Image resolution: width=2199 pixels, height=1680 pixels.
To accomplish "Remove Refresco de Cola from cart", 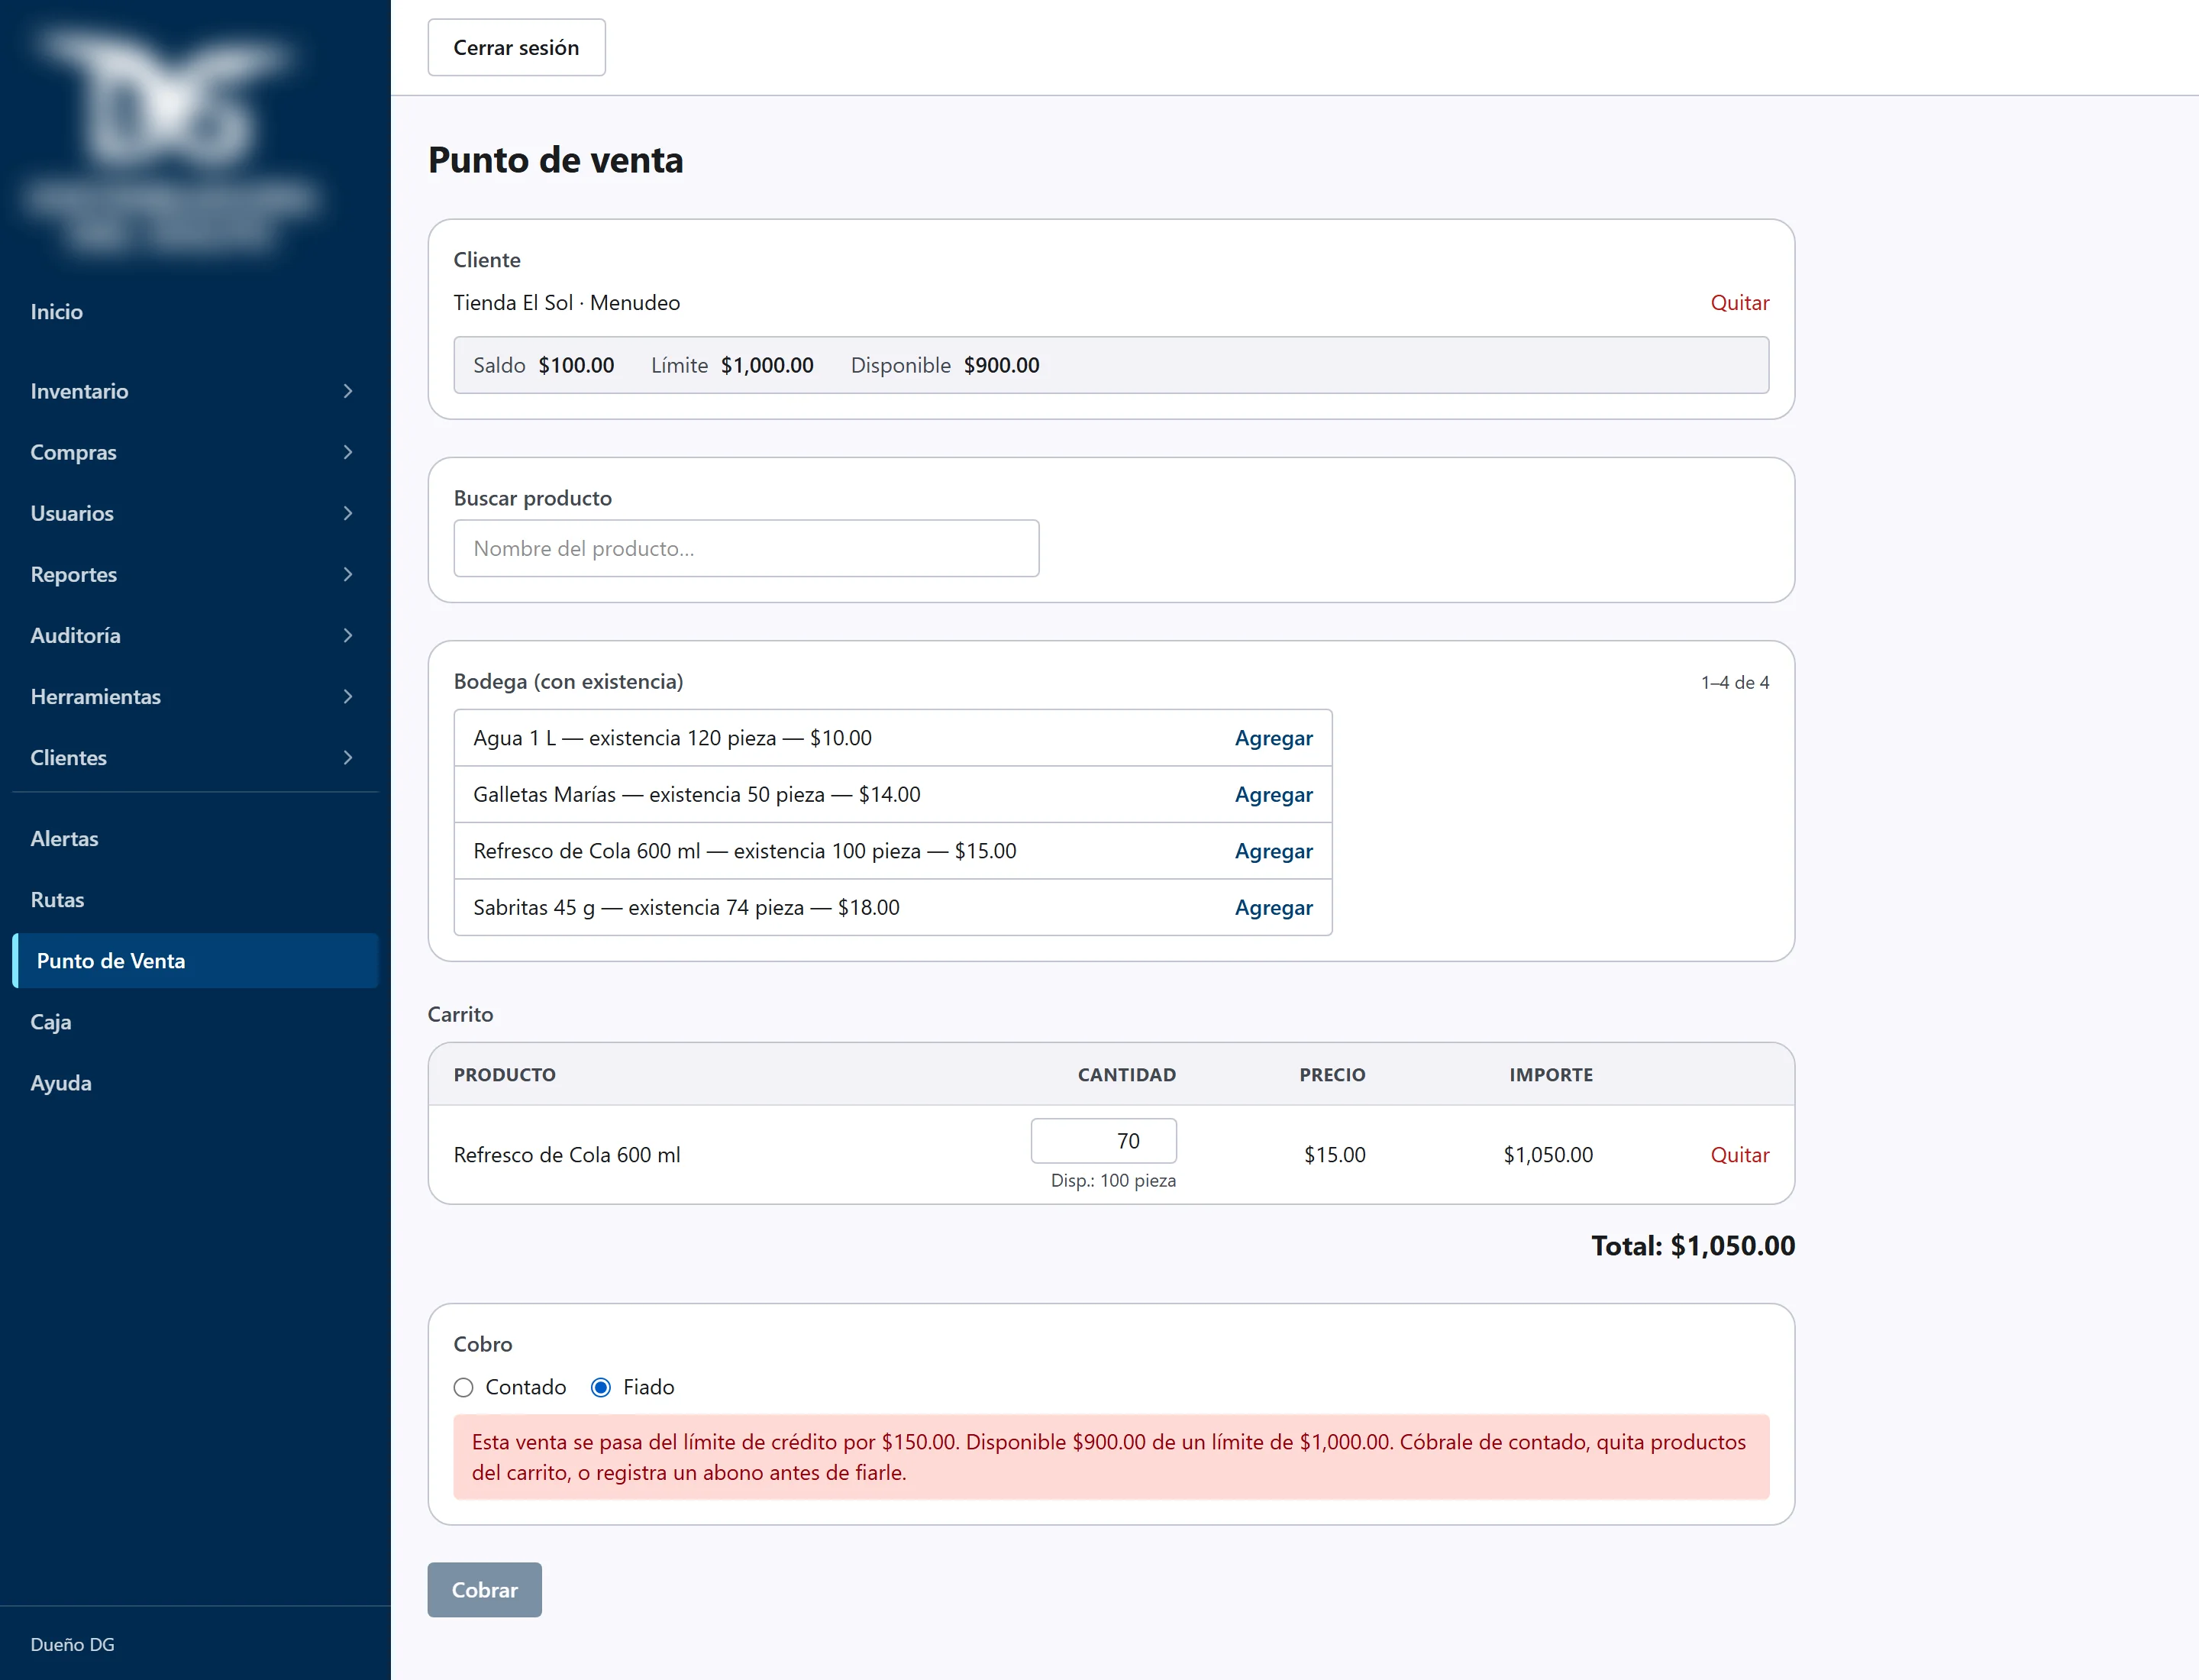I will pyautogui.click(x=1739, y=1154).
